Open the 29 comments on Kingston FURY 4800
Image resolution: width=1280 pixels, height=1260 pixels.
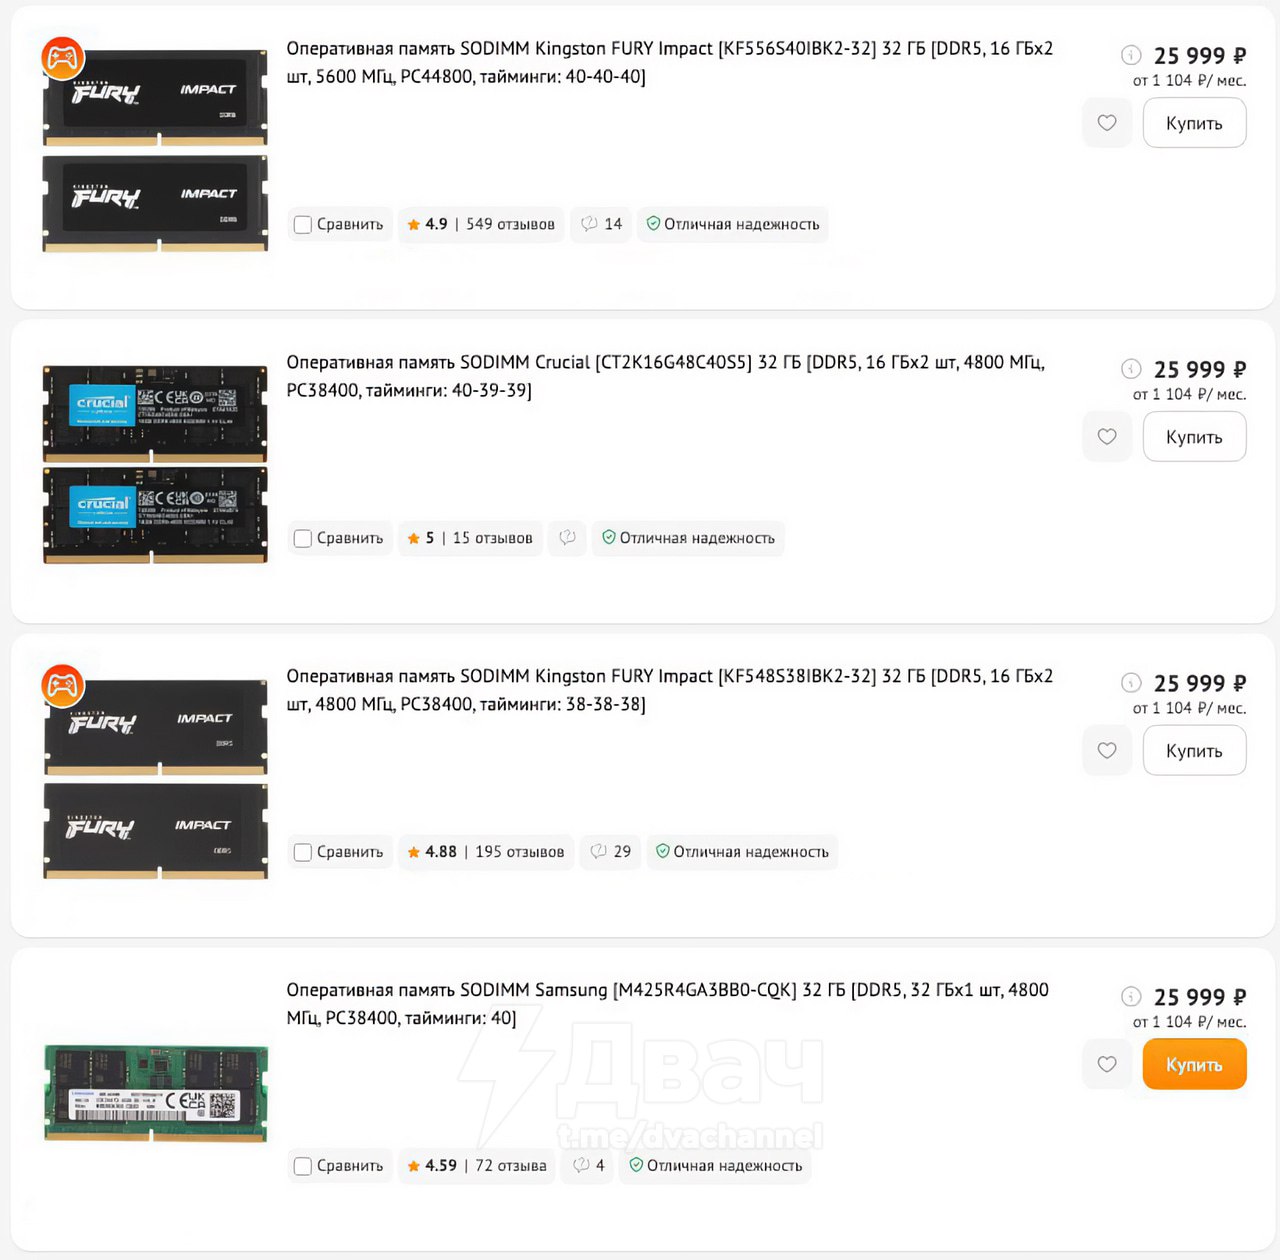click(x=610, y=852)
